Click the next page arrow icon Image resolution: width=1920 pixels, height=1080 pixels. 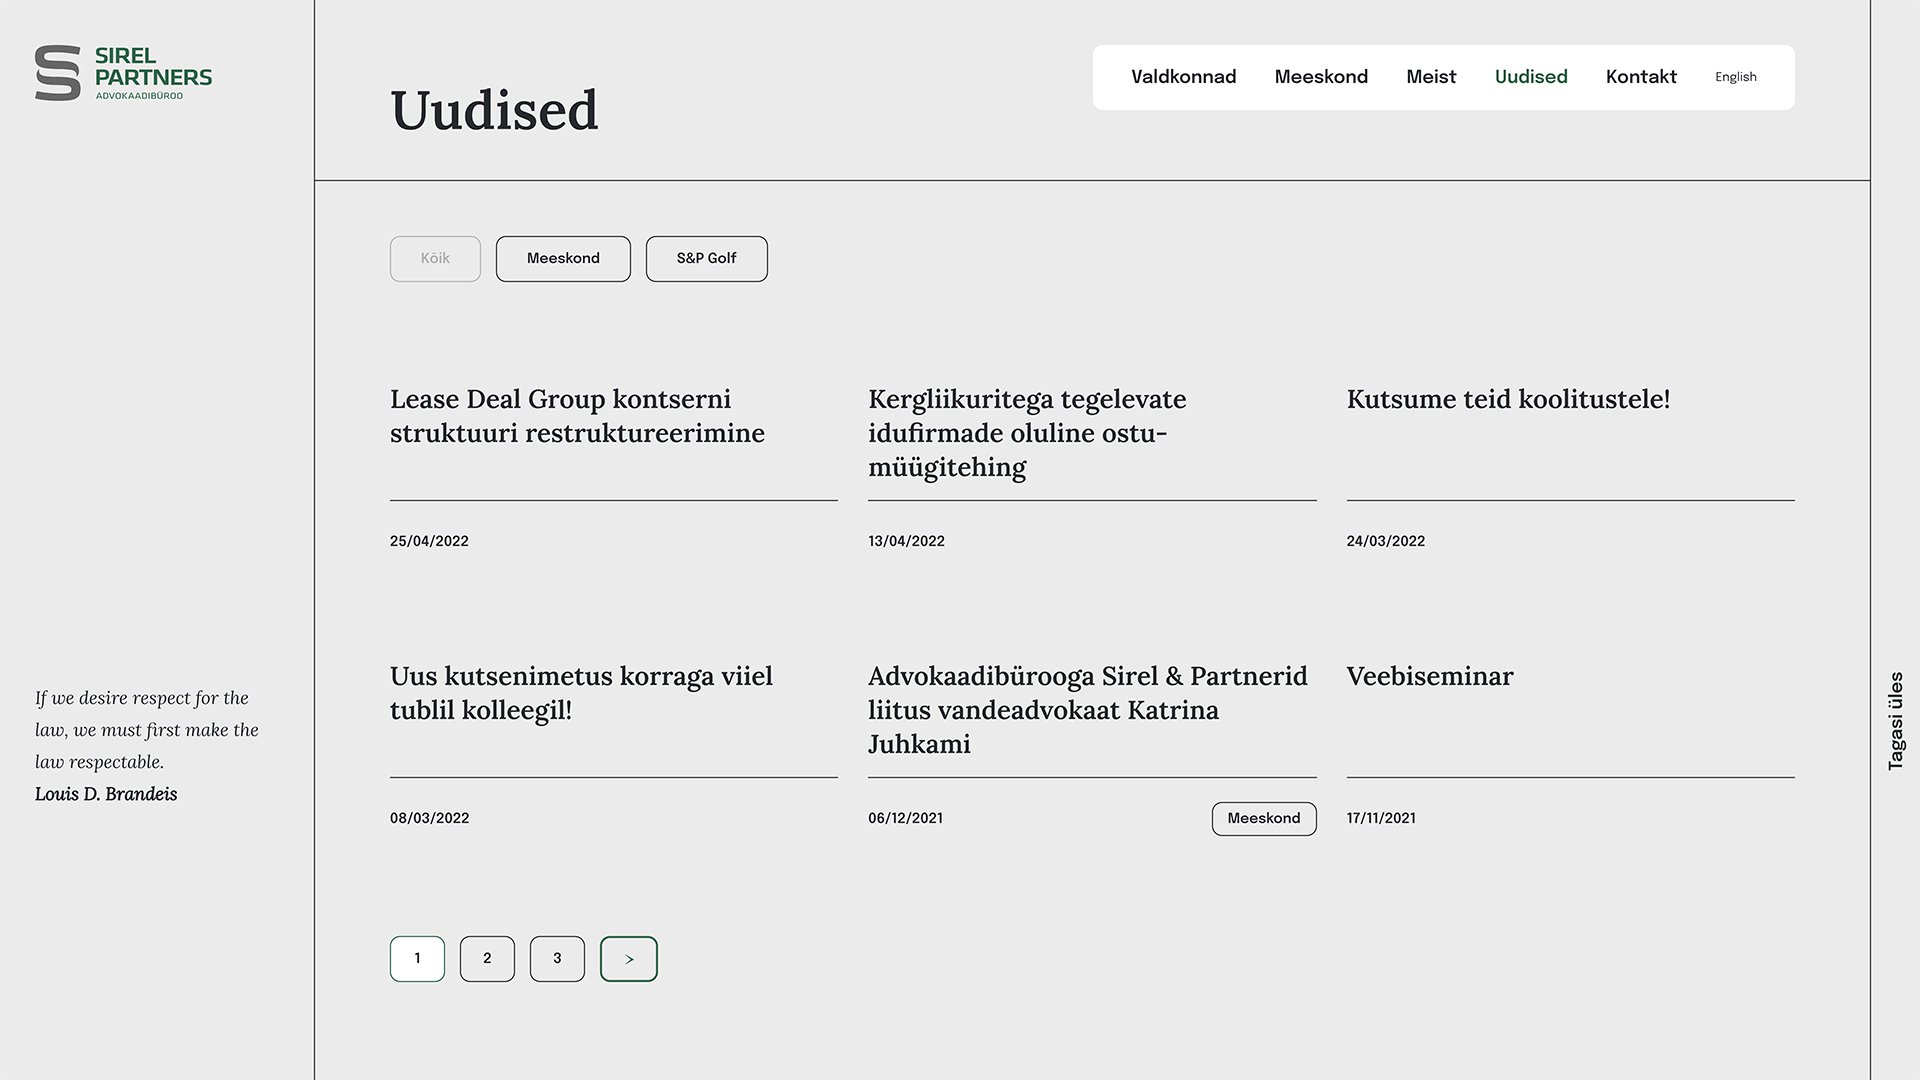(x=628, y=958)
